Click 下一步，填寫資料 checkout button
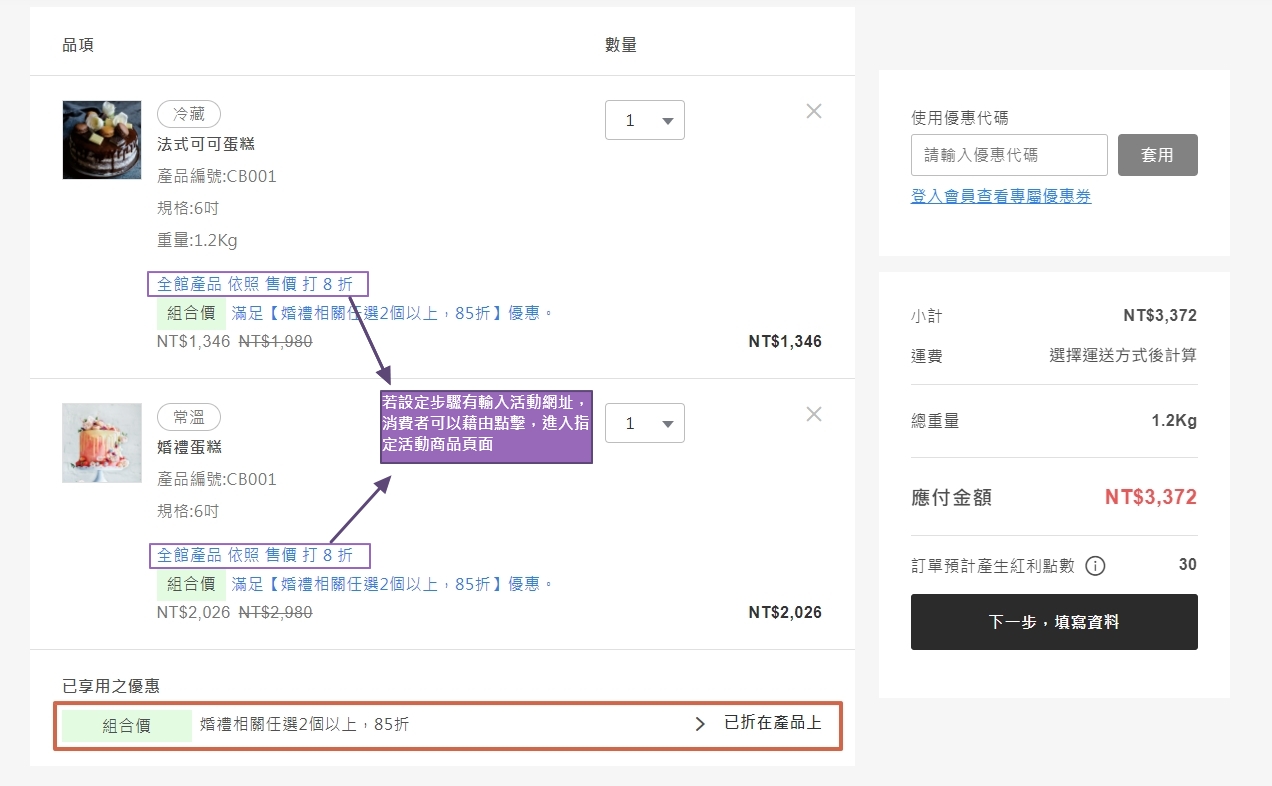The width and height of the screenshot is (1272, 786). 1053,622
